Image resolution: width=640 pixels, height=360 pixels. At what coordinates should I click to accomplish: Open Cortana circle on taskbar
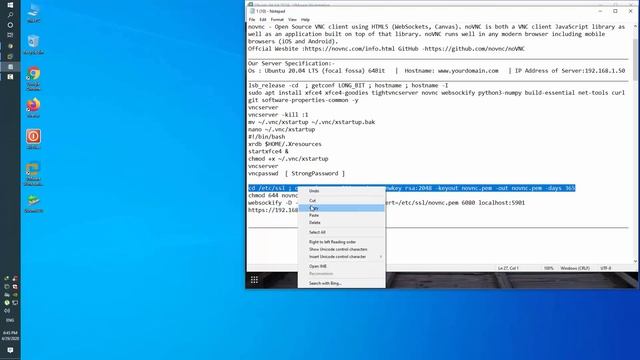(x=10, y=25)
